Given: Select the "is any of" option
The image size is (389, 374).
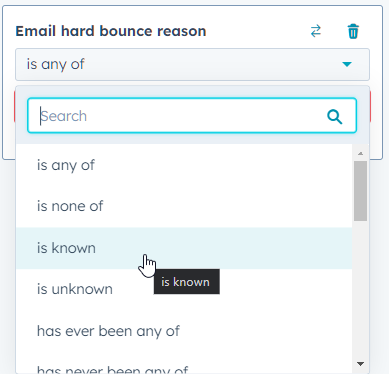Looking at the screenshot, I should coord(184,165).
